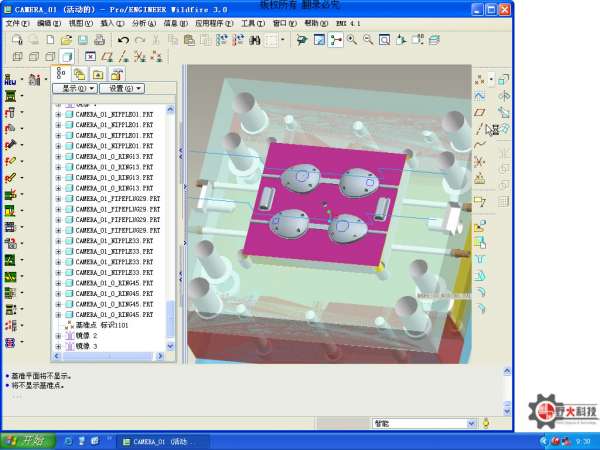Select the last CAMERA_01_PIPEPLUG29.PRT row
600x450 pixels.
click(112, 230)
